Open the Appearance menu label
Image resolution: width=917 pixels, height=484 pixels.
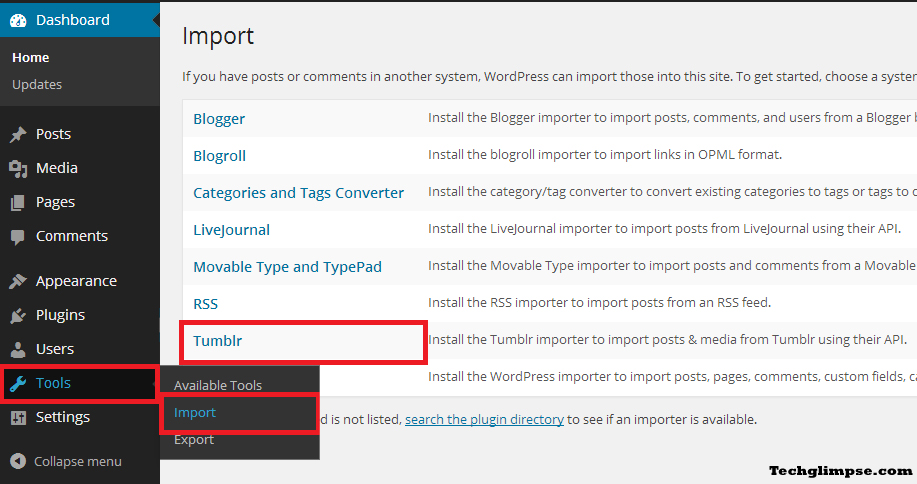[76, 281]
